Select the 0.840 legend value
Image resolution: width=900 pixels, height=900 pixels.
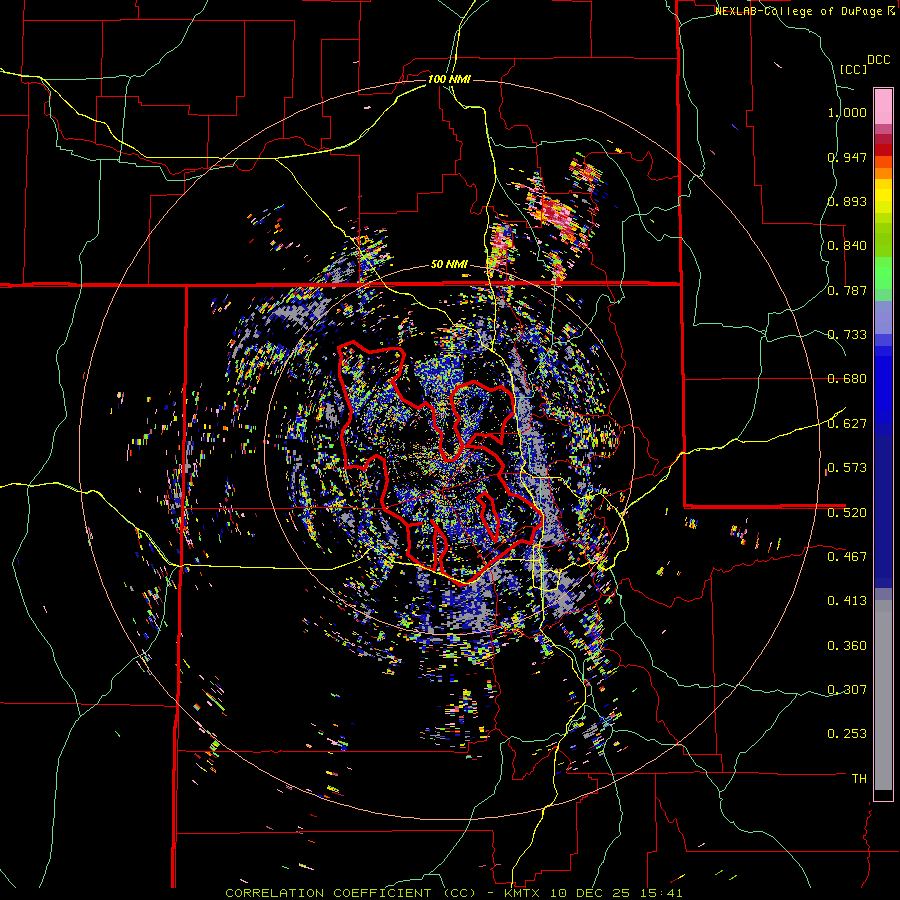847,246
